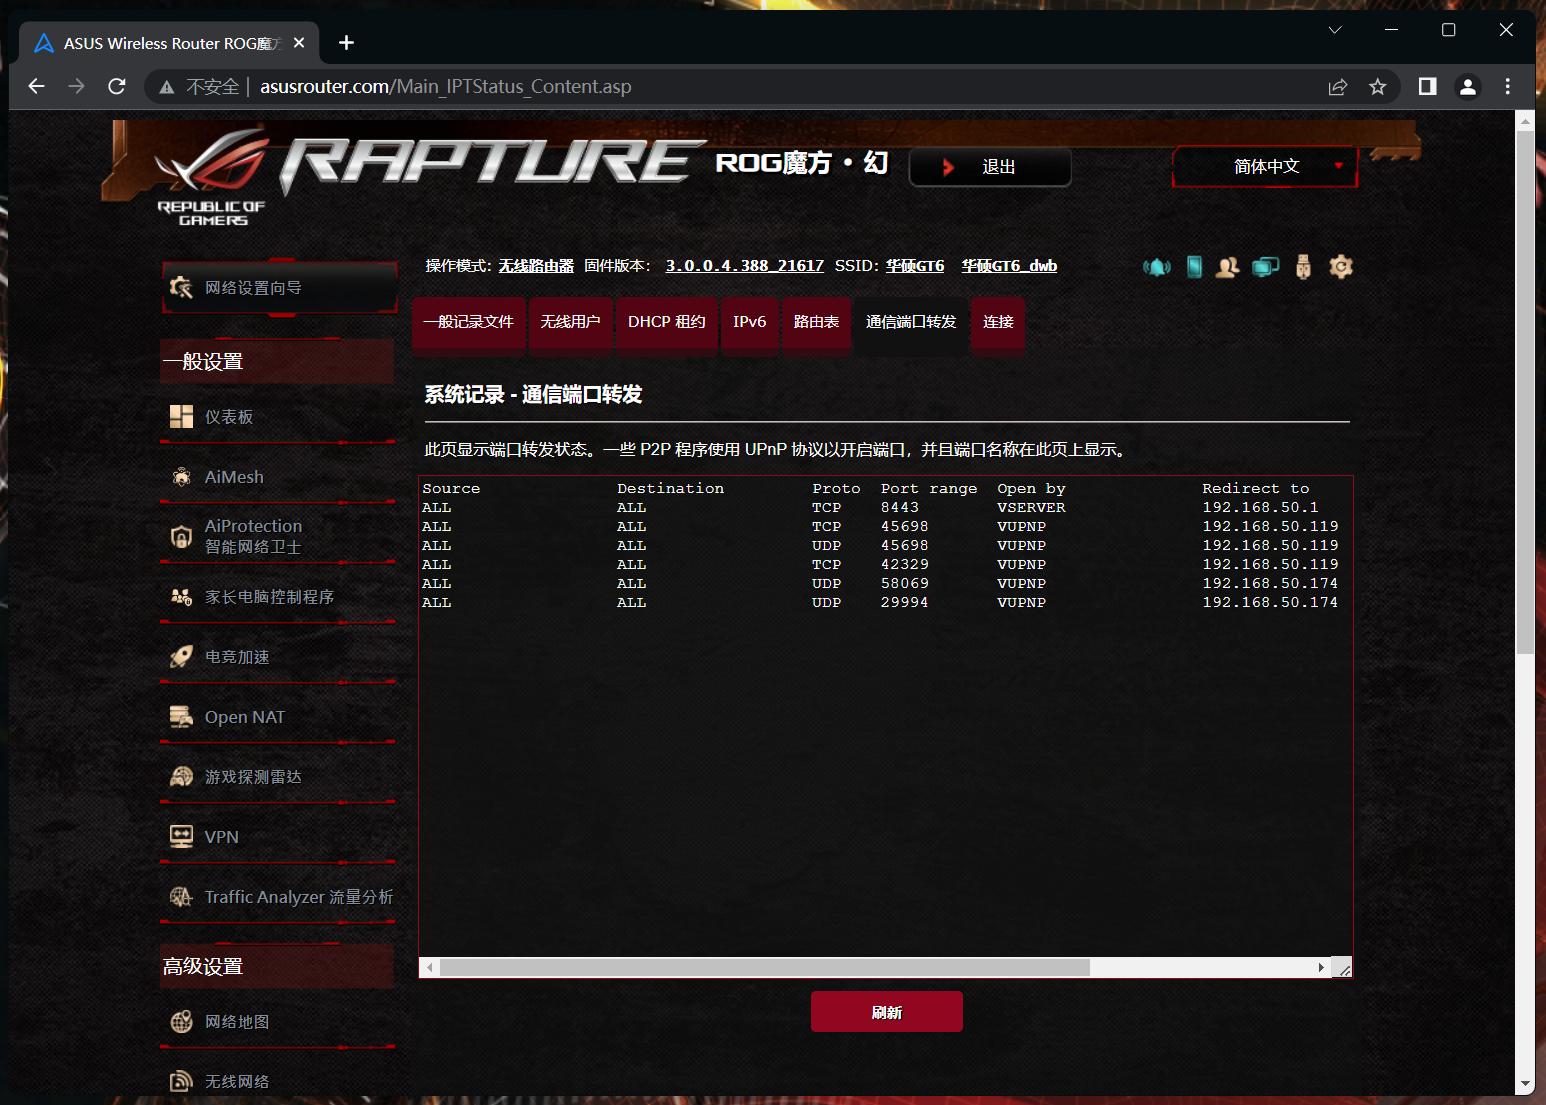Click the mobile phone app icon

(1194, 267)
